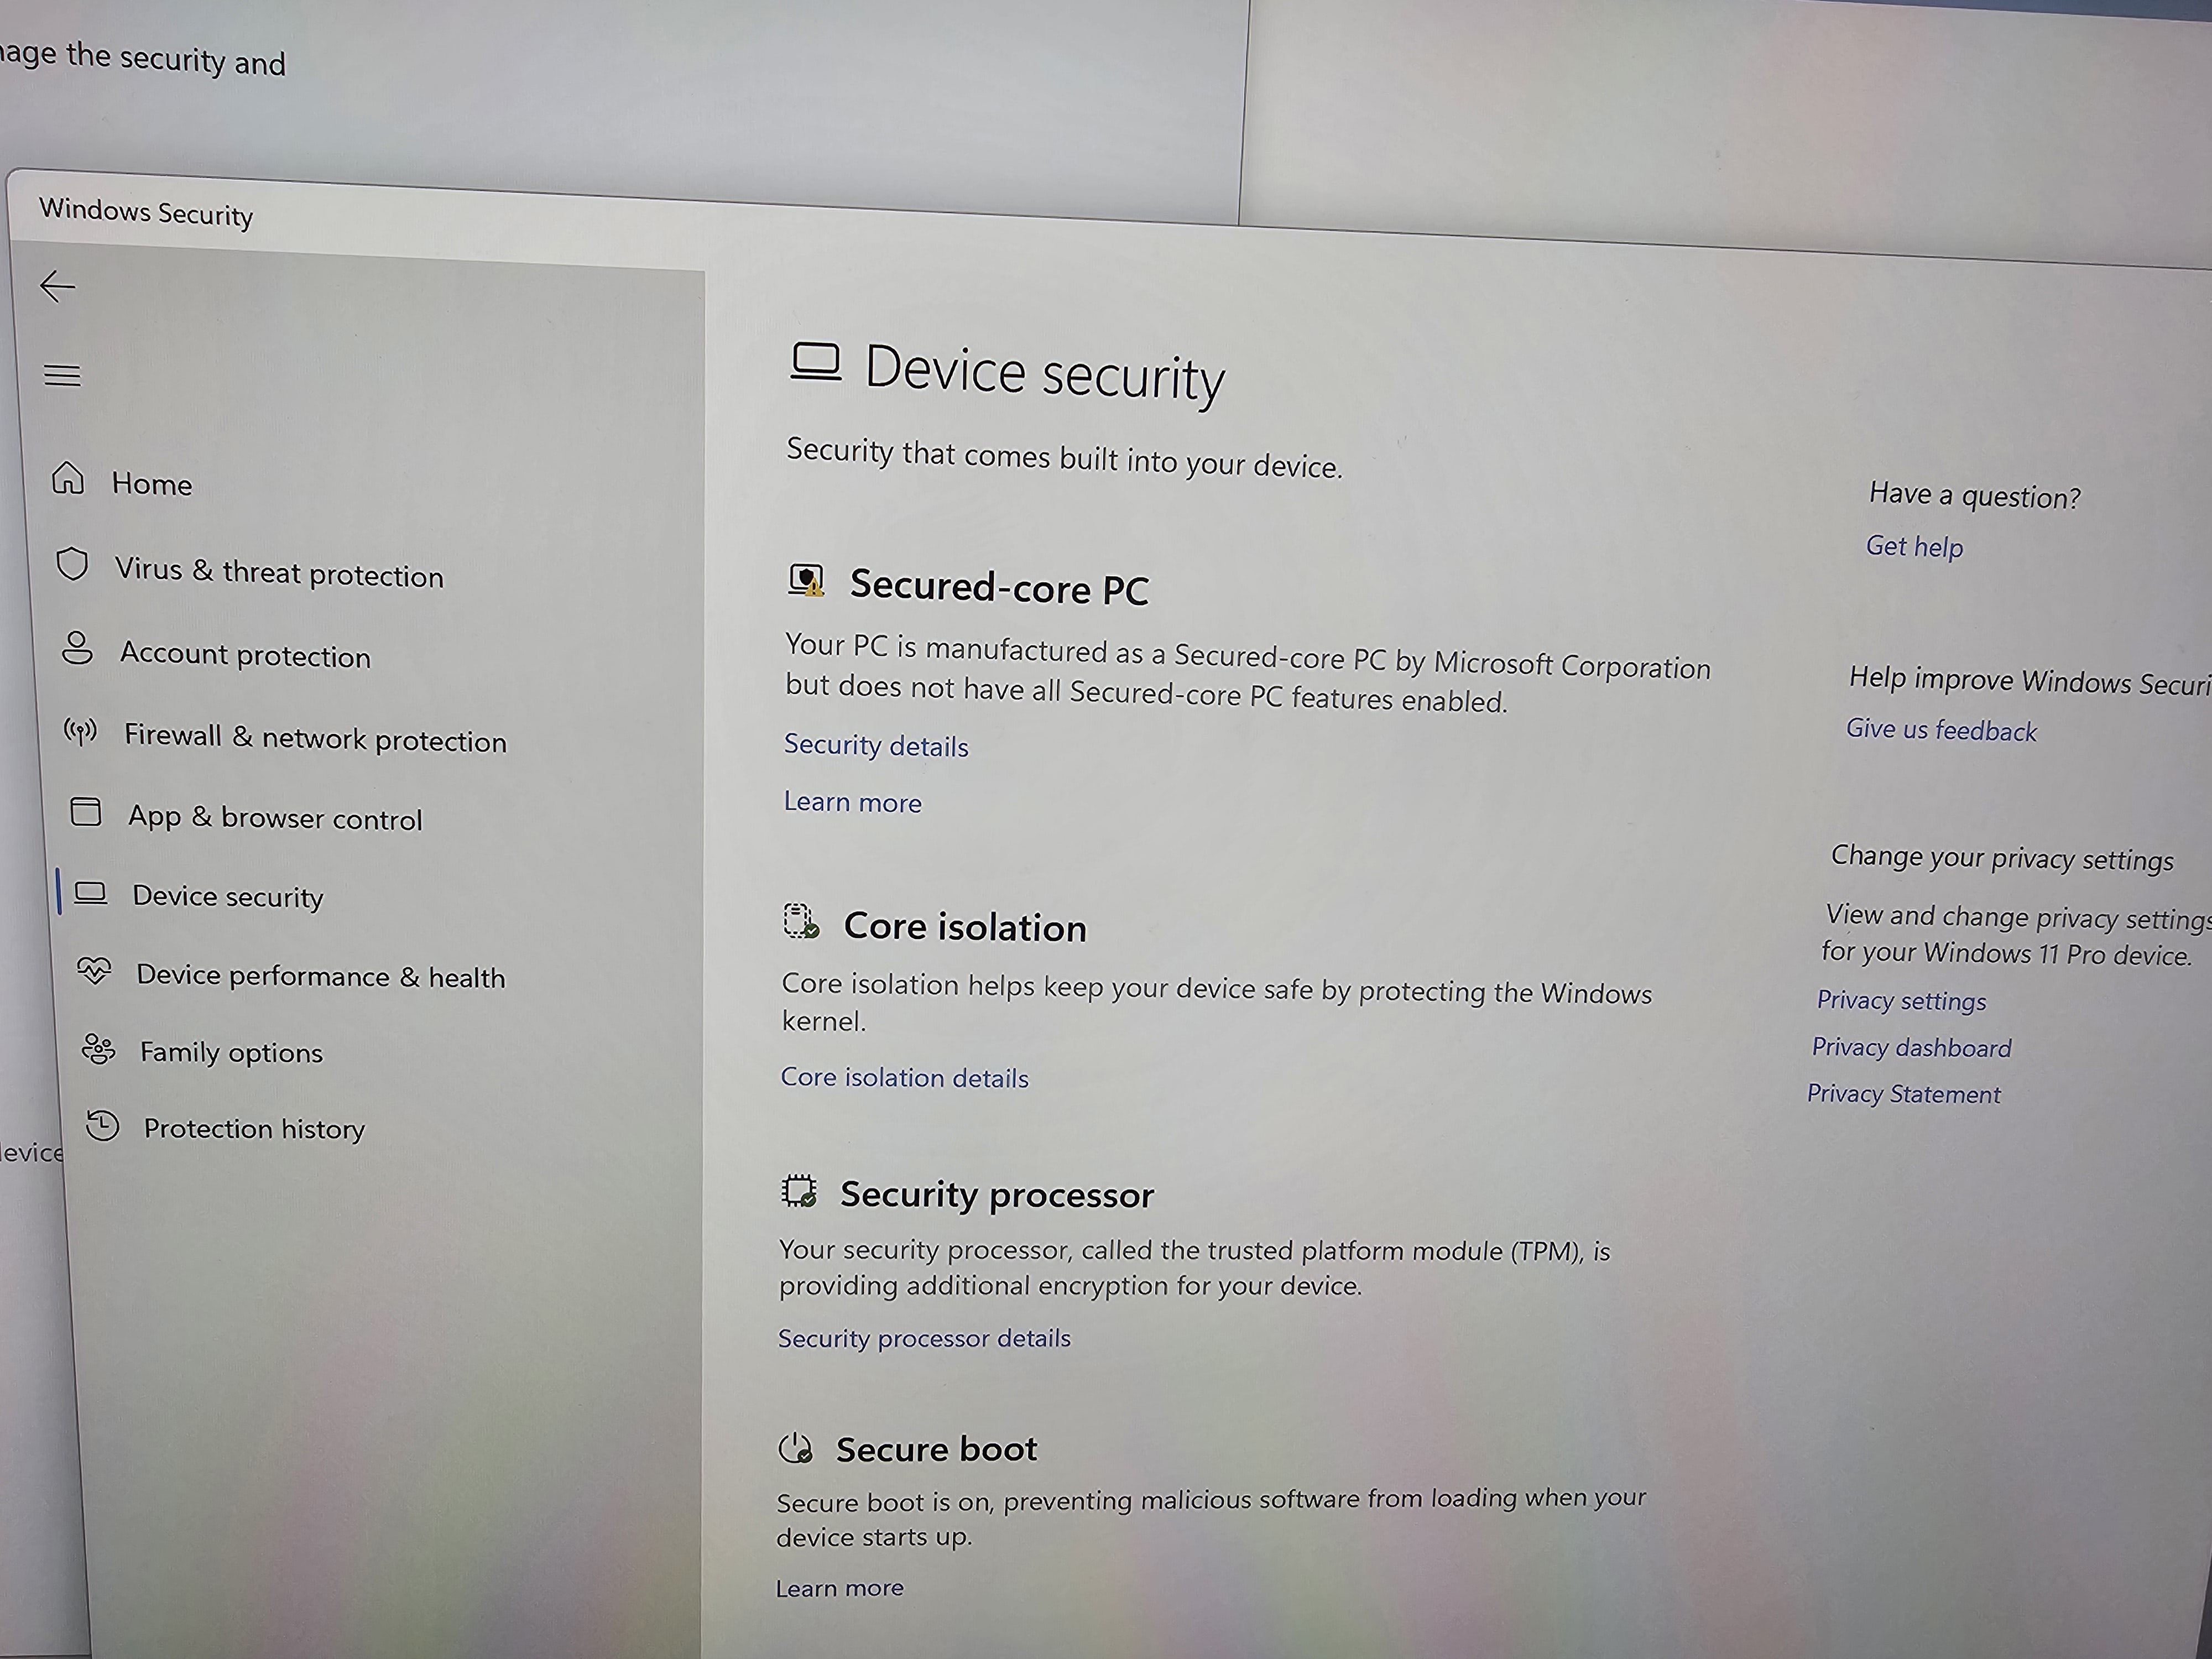Click 'Have a question?' text
Image resolution: width=2212 pixels, height=1659 pixels.
click(1974, 495)
